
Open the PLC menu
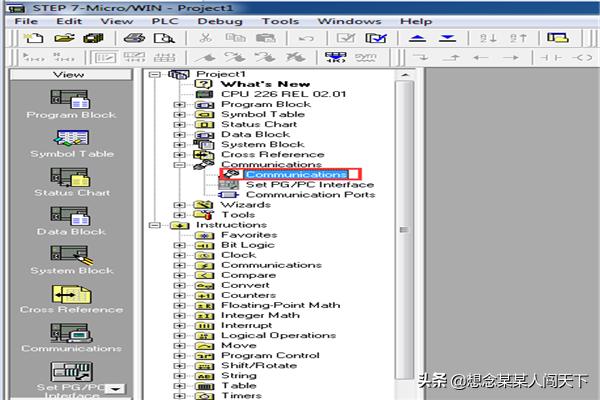click(x=165, y=21)
